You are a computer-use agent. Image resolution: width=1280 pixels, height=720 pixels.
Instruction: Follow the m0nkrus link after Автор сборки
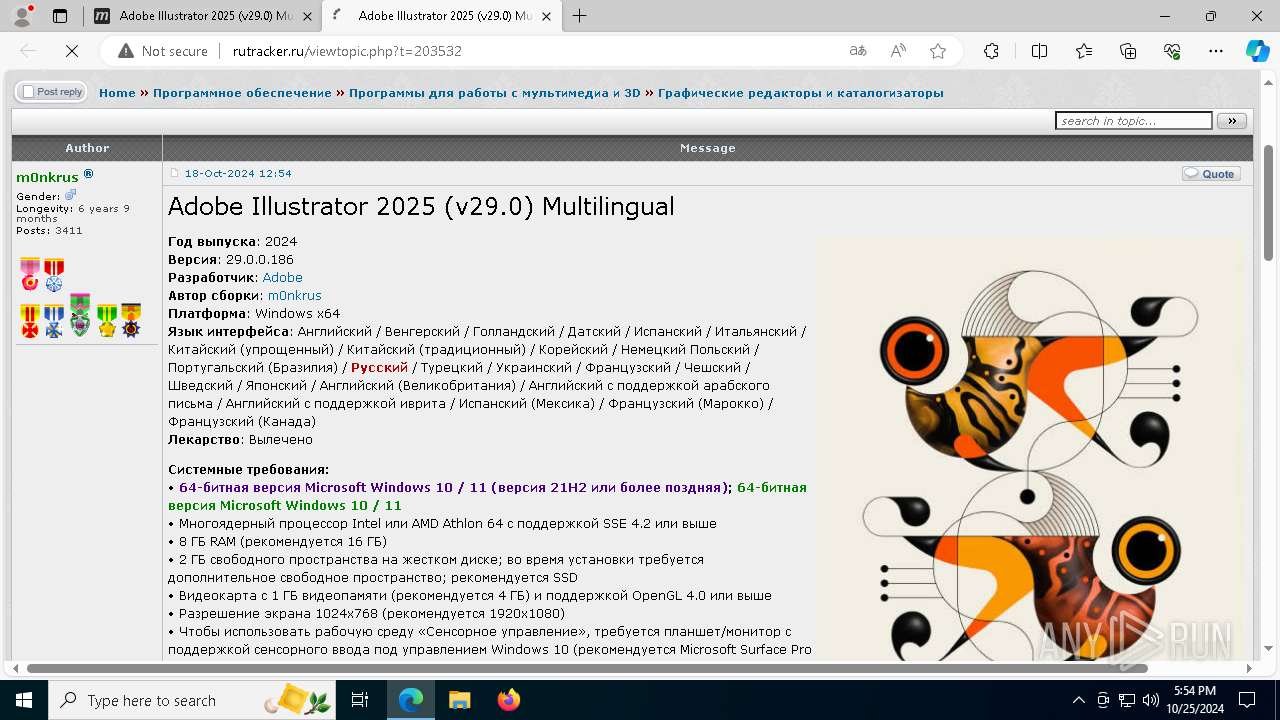295,295
